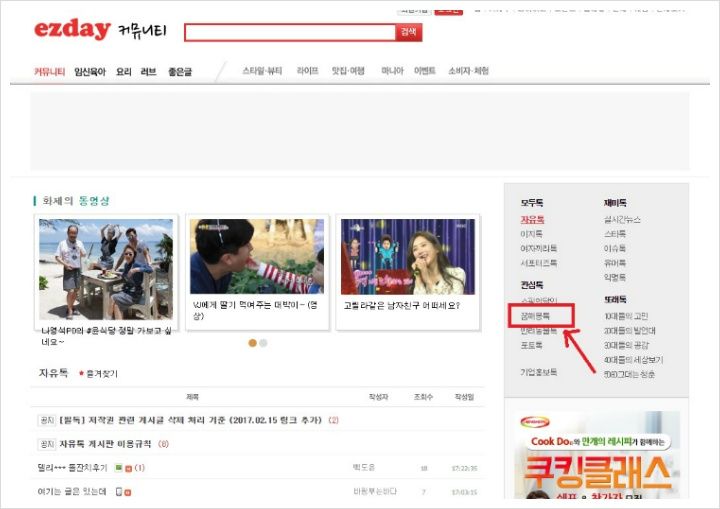The height and width of the screenshot is (509, 720).
Task: Click the 공지 badge on the 저작권 notice
Action: [x=47, y=420]
